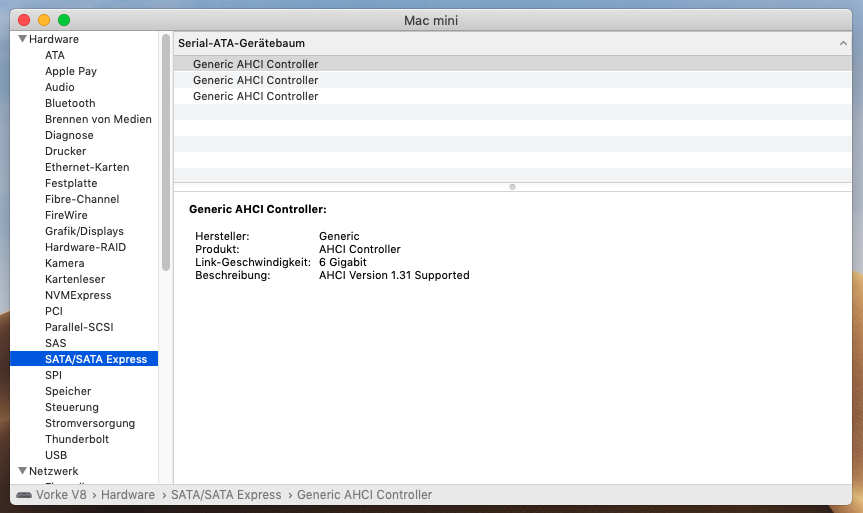Click Vorke V8 in the path bar
The height and width of the screenshot is (513, 863).
[x=61, y=495]
